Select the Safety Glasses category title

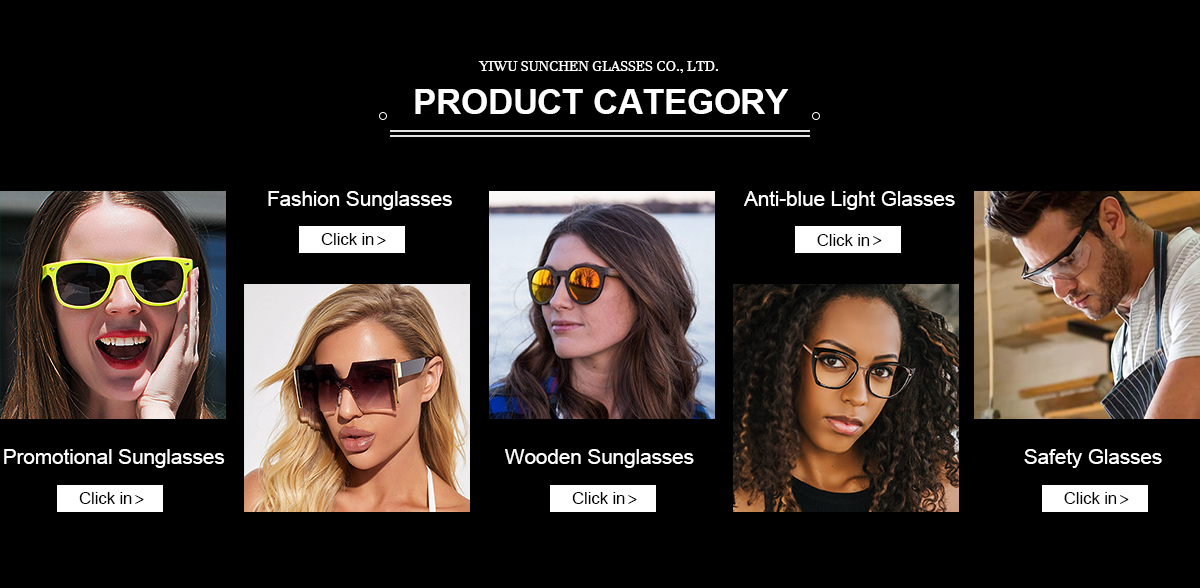(x=1093, y=457)
